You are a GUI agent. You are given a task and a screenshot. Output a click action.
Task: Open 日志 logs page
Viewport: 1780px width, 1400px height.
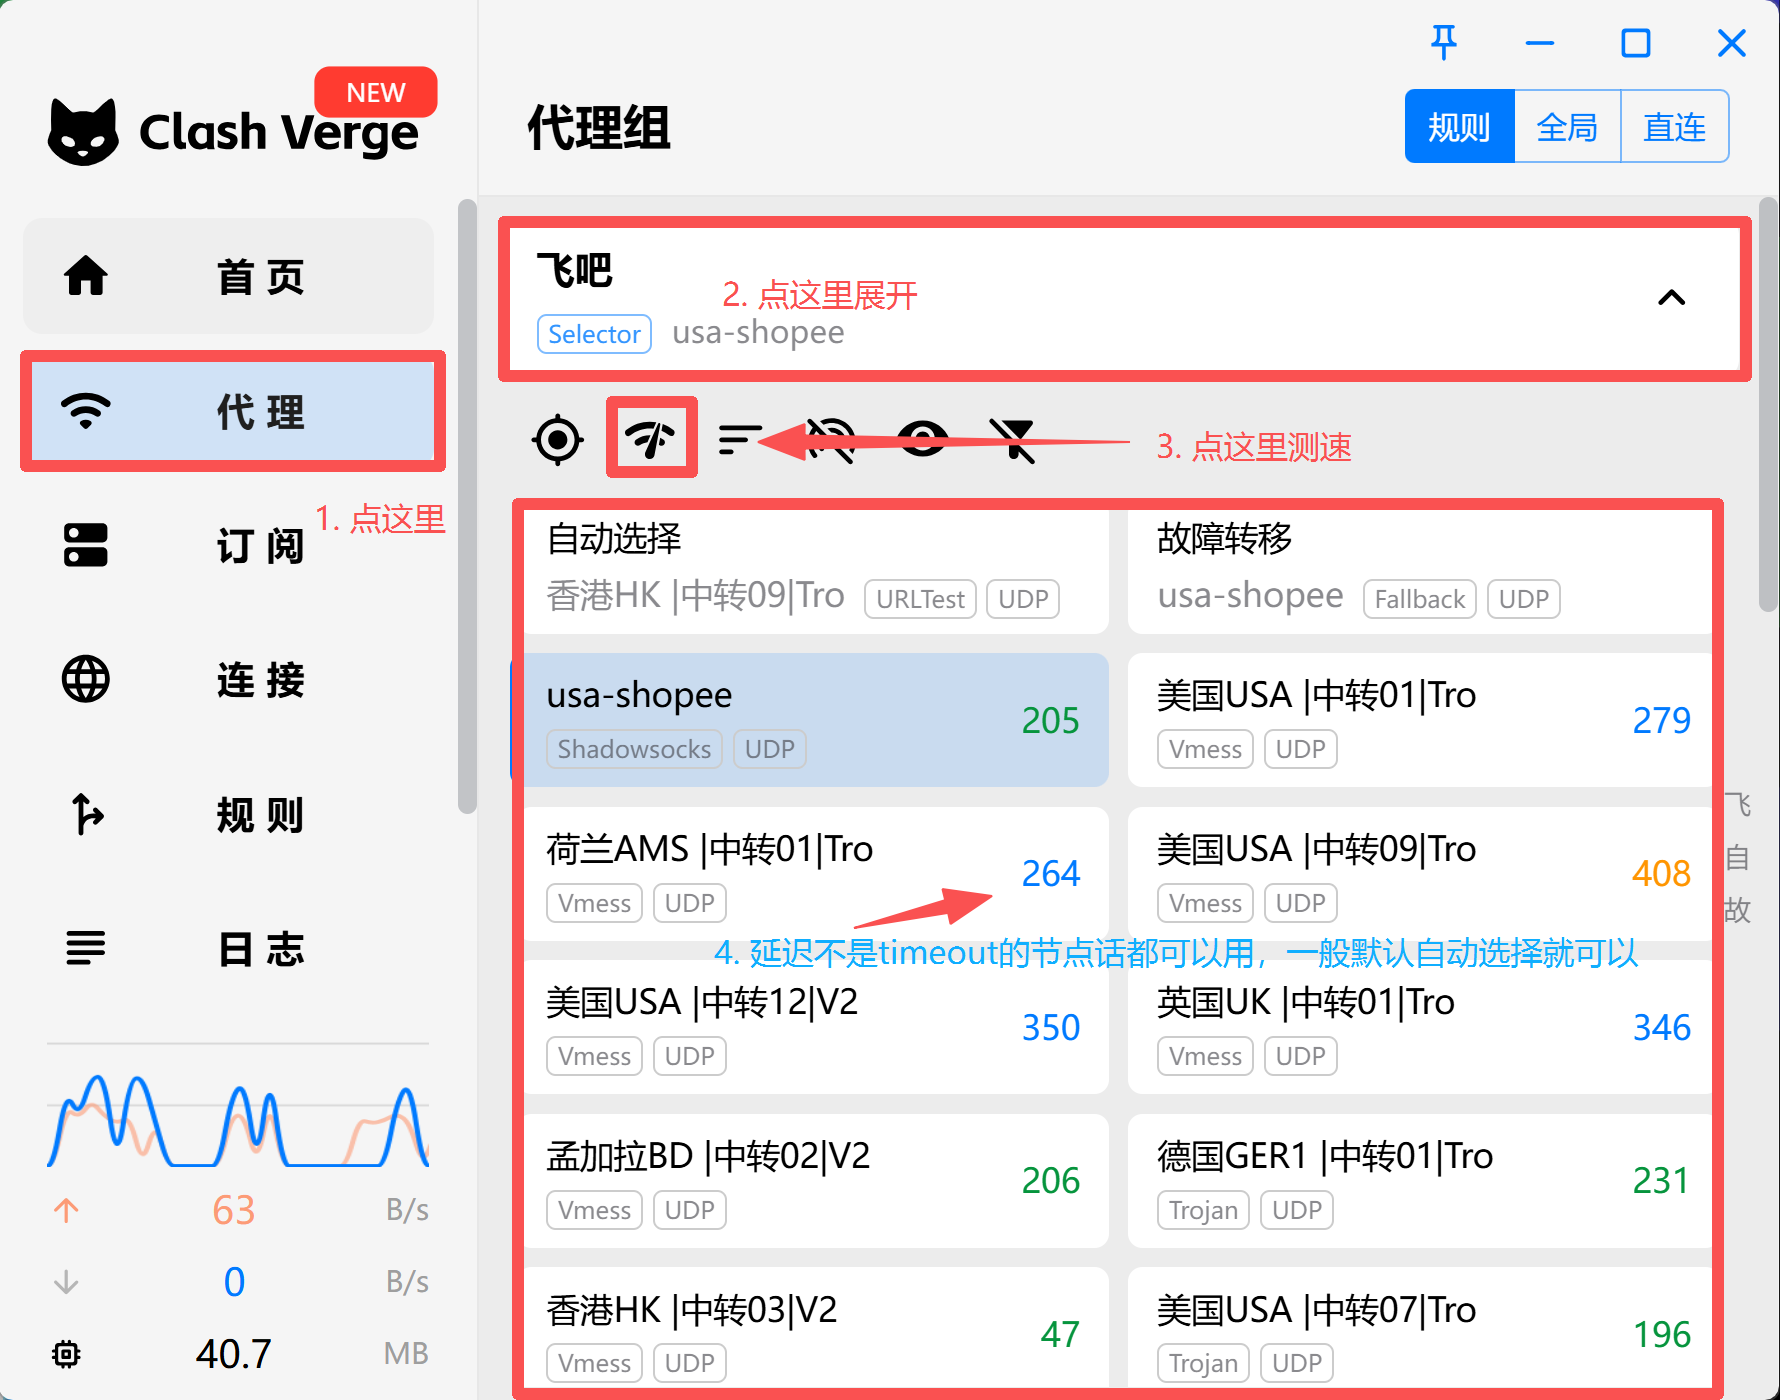coord(229,949)
